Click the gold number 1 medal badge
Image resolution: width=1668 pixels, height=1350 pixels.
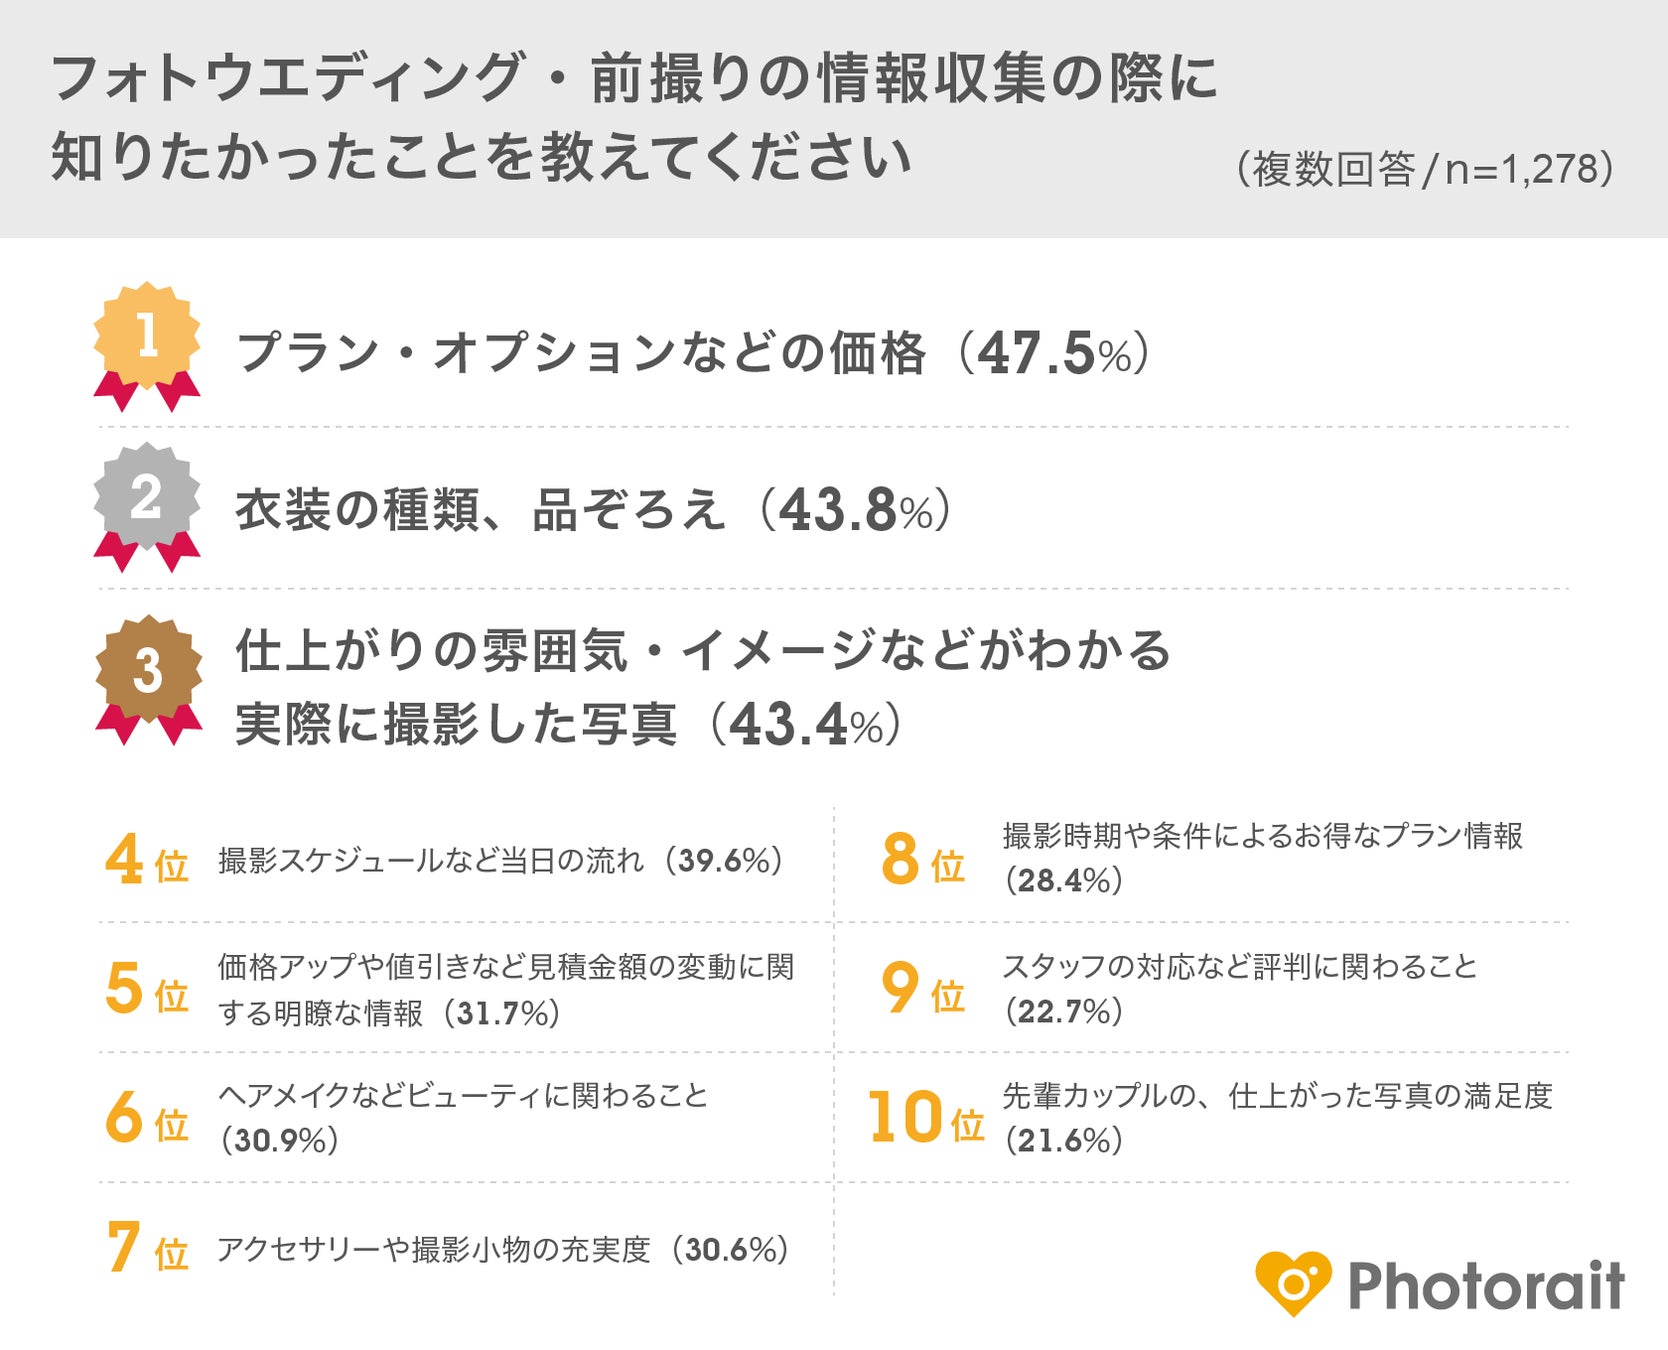click(147, 338)
